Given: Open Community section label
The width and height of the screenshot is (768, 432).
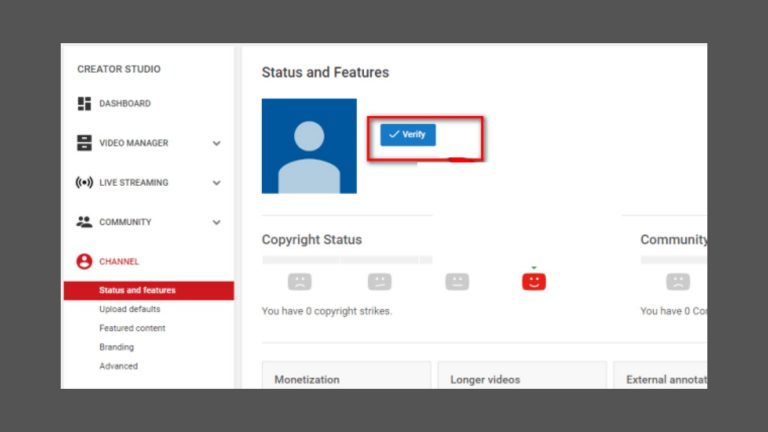Looking at the screenshot, I should click(125, 222).
